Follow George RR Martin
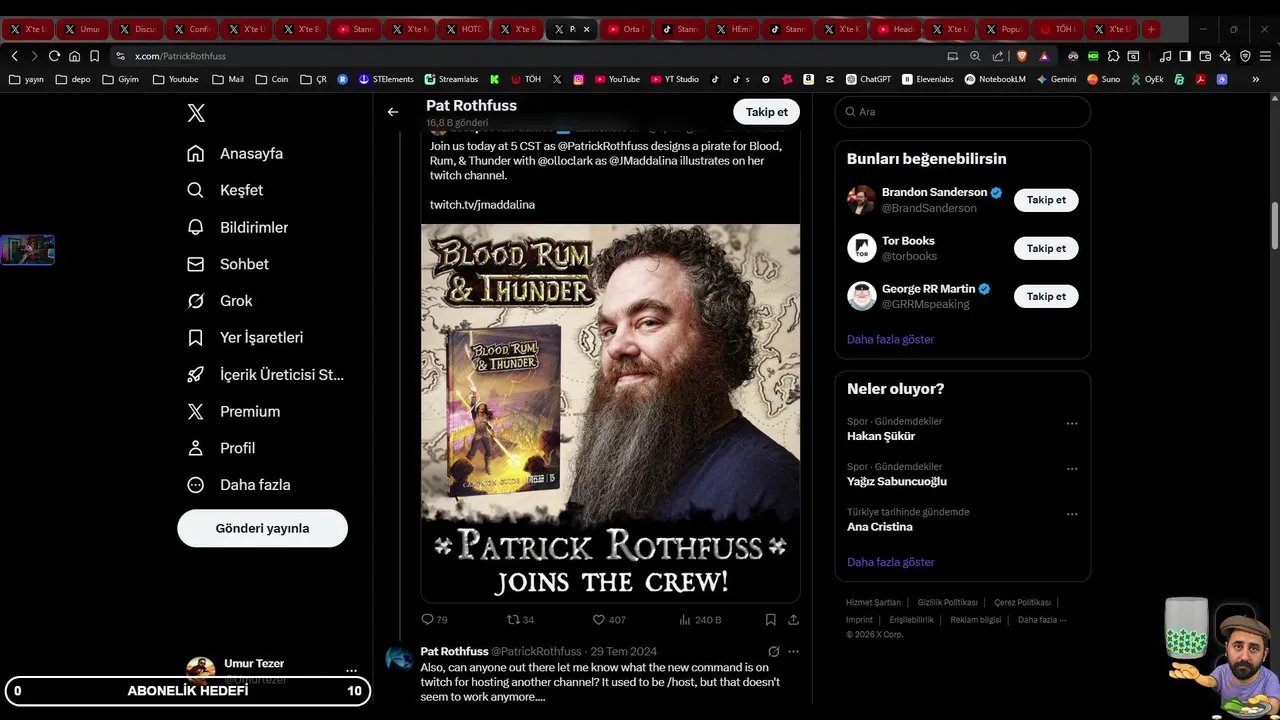This screenshot has height=720, width=1280. (x=1046, y=296)
